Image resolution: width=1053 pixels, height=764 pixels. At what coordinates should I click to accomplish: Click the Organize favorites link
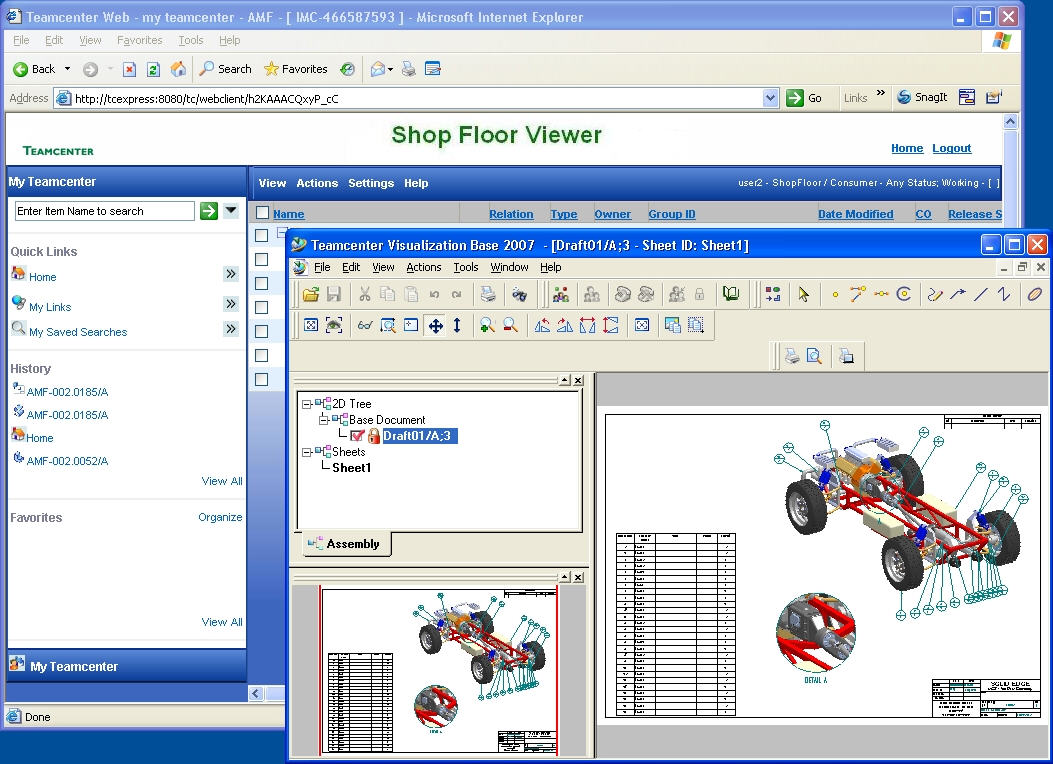[220, 517]
